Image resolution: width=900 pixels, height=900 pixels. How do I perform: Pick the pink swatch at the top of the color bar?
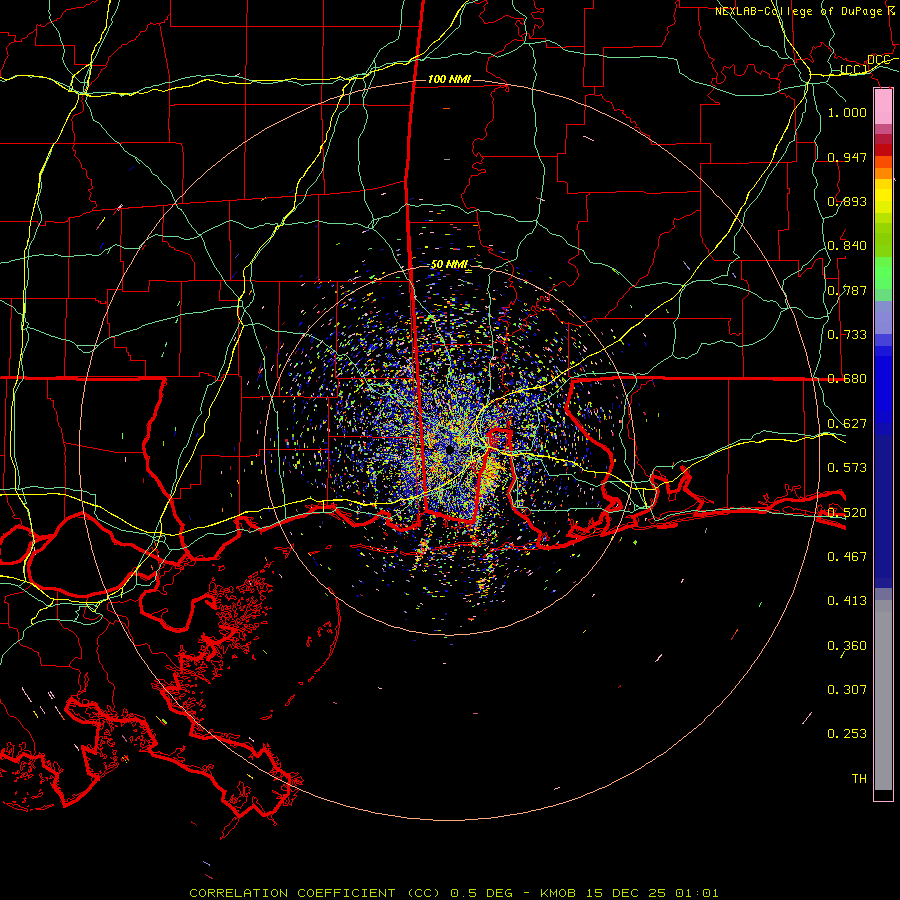(x=883, y=107)
